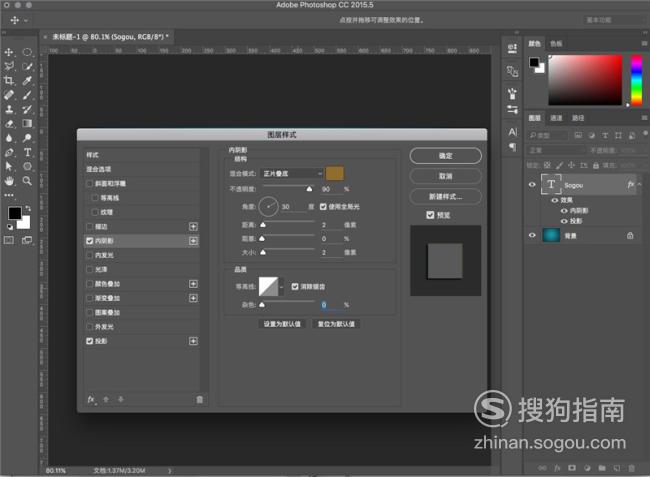This screenshot has height=477, width=650.
Task: Enable the 斜面和浮雕 (Bevel & Emboss) checkbox
Action: pyautogui.click(x=89, y=184)
